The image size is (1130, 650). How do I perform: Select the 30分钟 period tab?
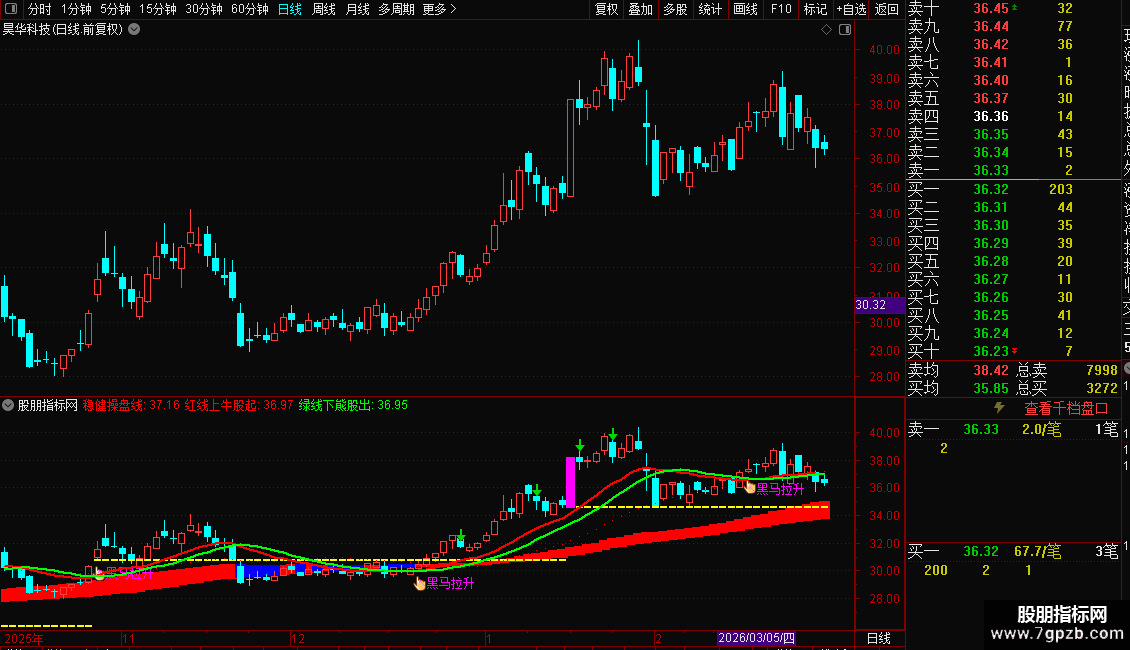pos(203,9)
